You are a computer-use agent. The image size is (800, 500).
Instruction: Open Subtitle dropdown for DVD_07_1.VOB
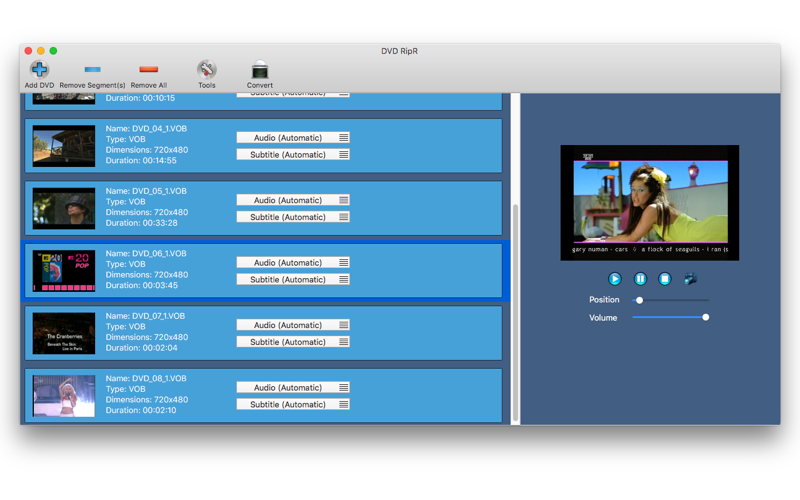click(x=293, y=342)
